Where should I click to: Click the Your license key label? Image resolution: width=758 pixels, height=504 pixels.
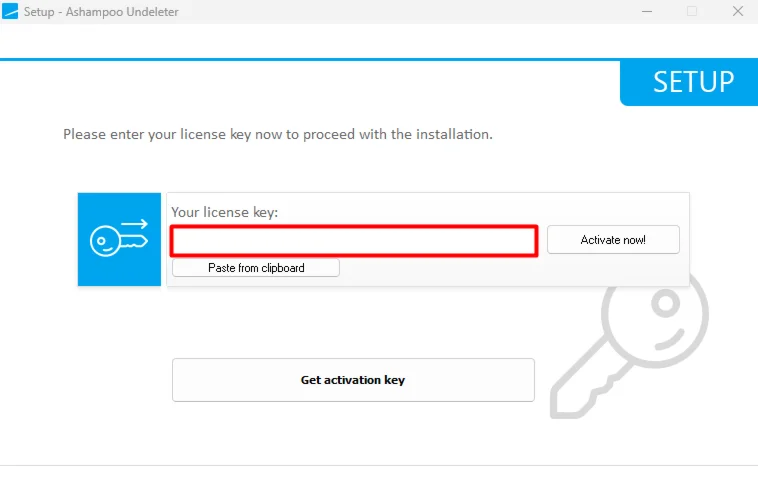224,212
